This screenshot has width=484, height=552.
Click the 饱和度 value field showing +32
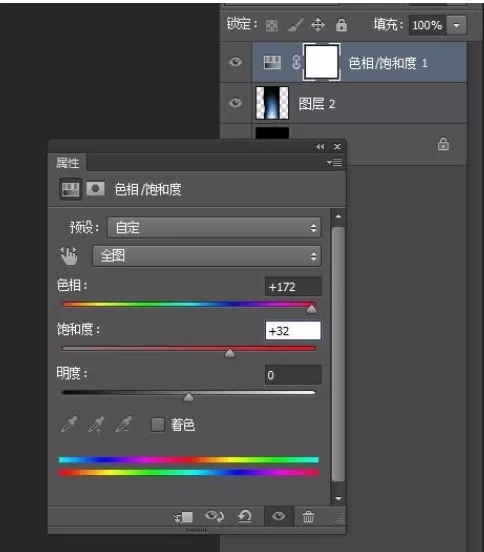point(293,331)
